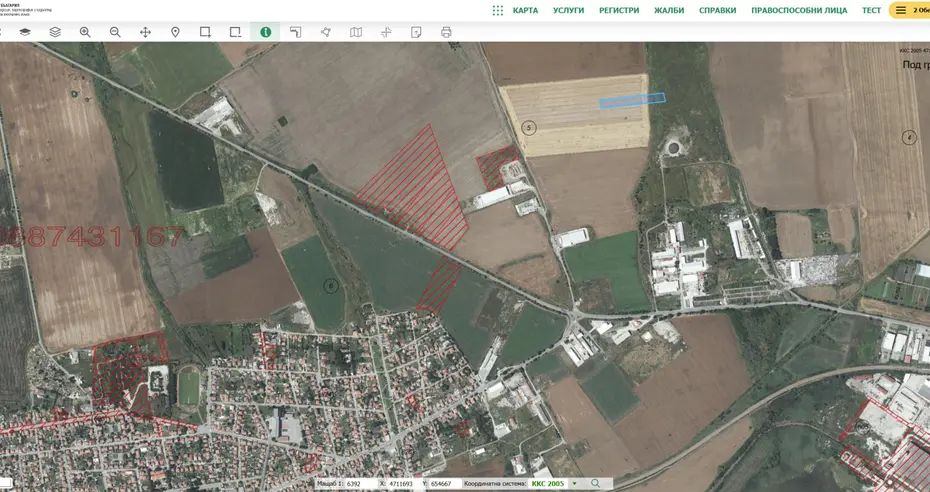Open the solid basemap layers icon
930x492 pixels.
[25, 32]
